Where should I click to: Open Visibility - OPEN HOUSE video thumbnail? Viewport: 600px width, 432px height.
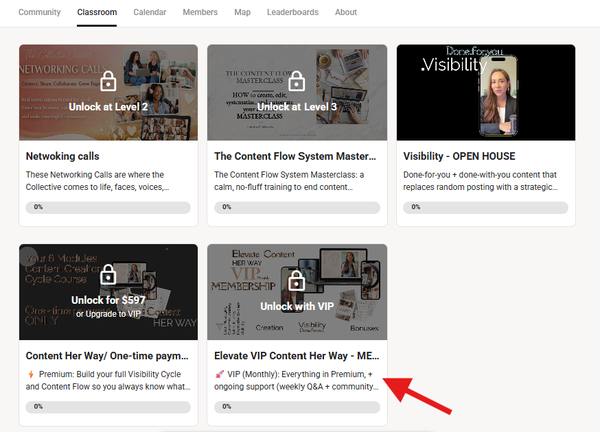click(486, 92)
